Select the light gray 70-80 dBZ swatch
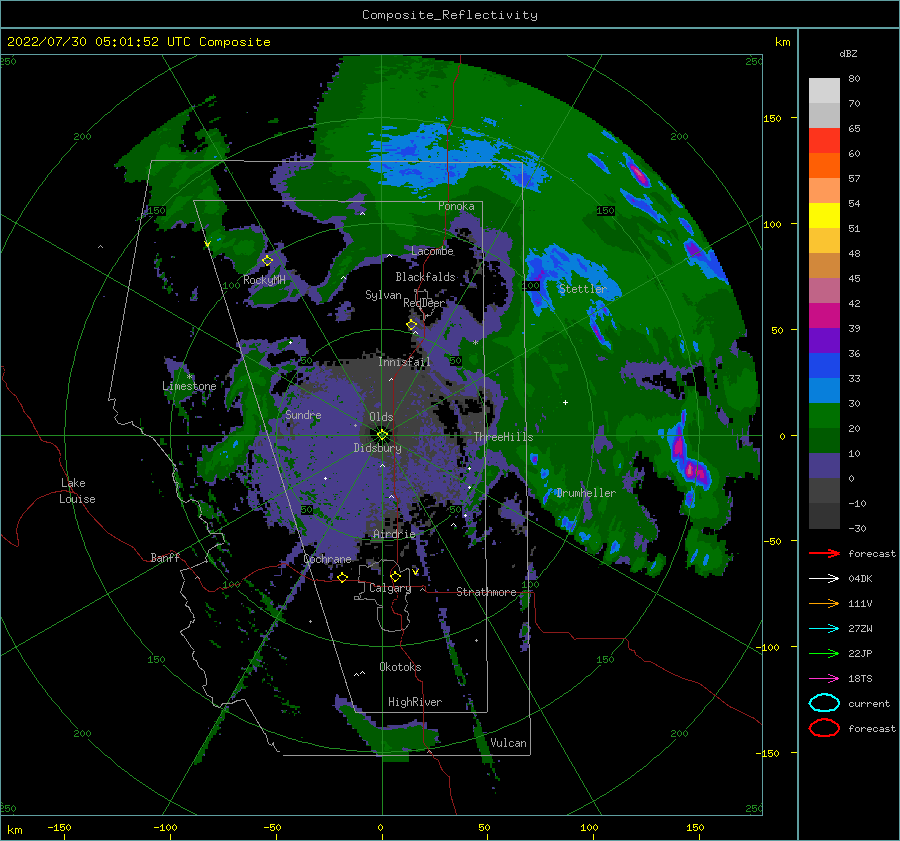Image resolution: width=900 pixels, height=841 pixels. 824,91
